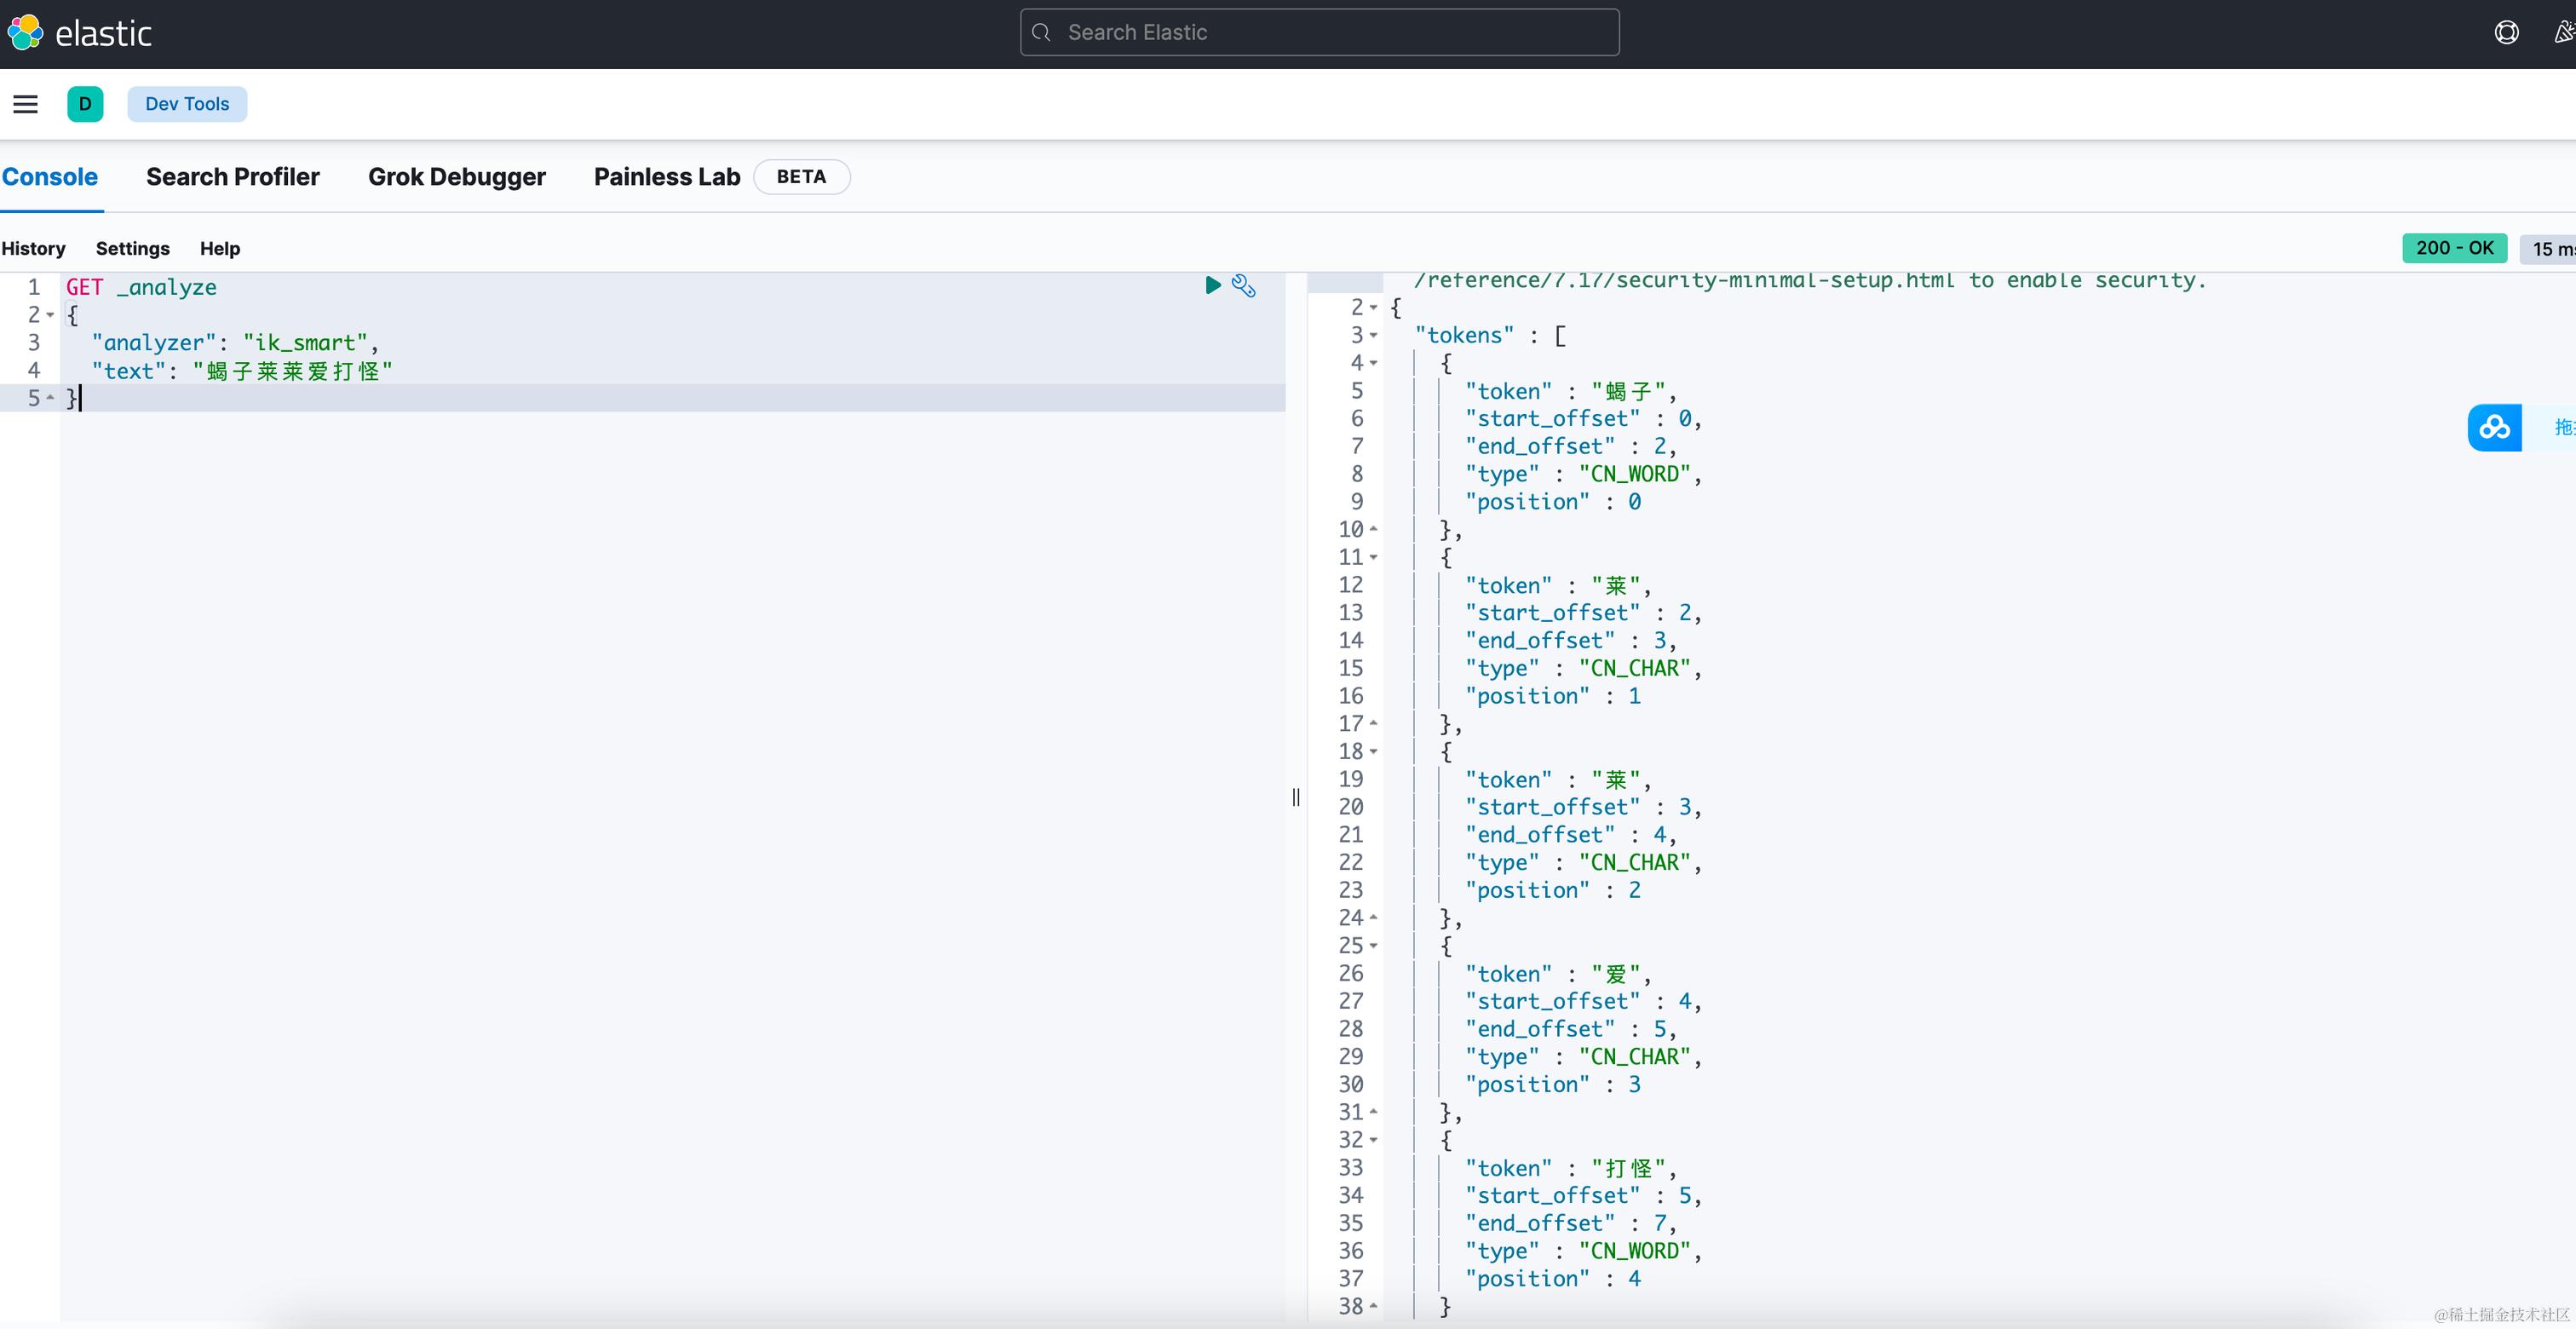Screen dimensions: 2576x1329
Task: Fold the first token object at line 4
Action: (1373, 363)
